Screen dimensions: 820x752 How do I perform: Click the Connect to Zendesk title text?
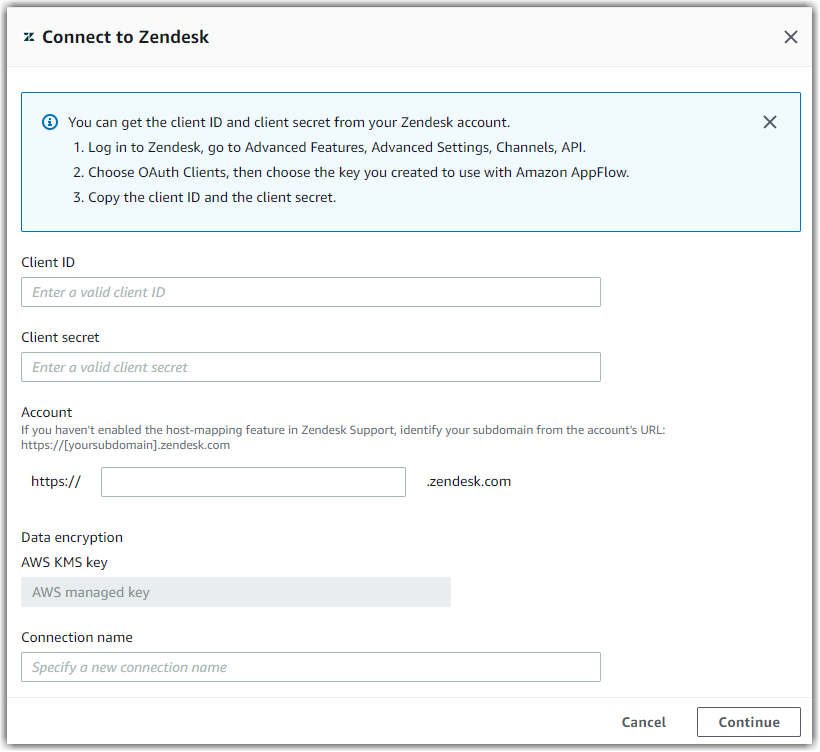click(x=125, y=36)
